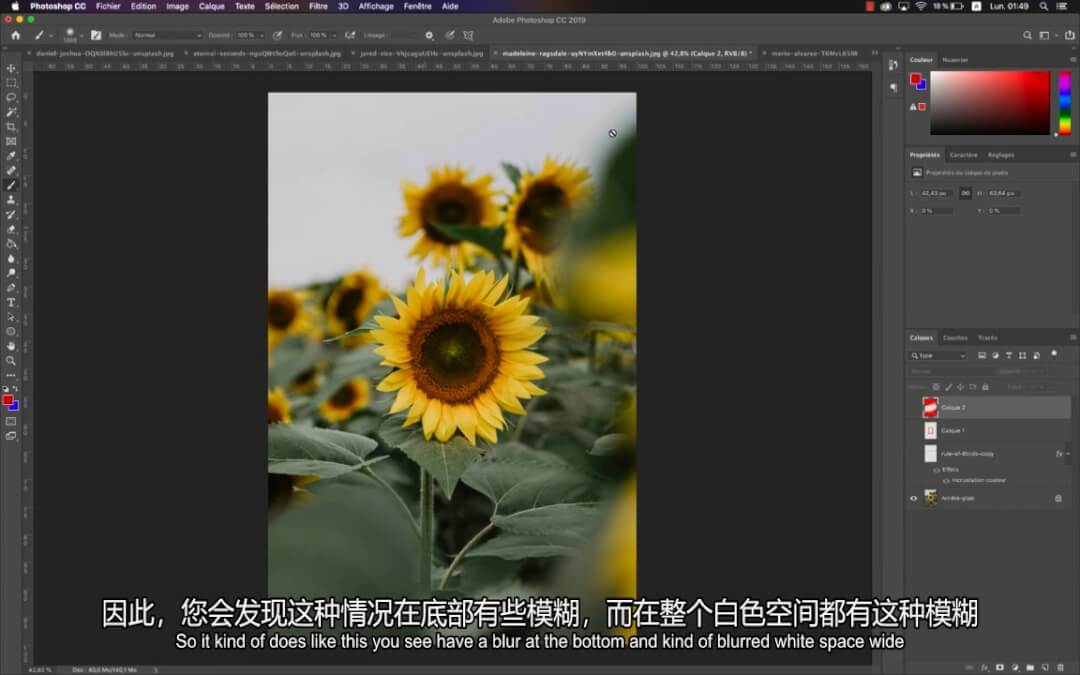
Task: Pick the Horizontal Type tool
Action: pyautogui.click(x=11, y=302)
